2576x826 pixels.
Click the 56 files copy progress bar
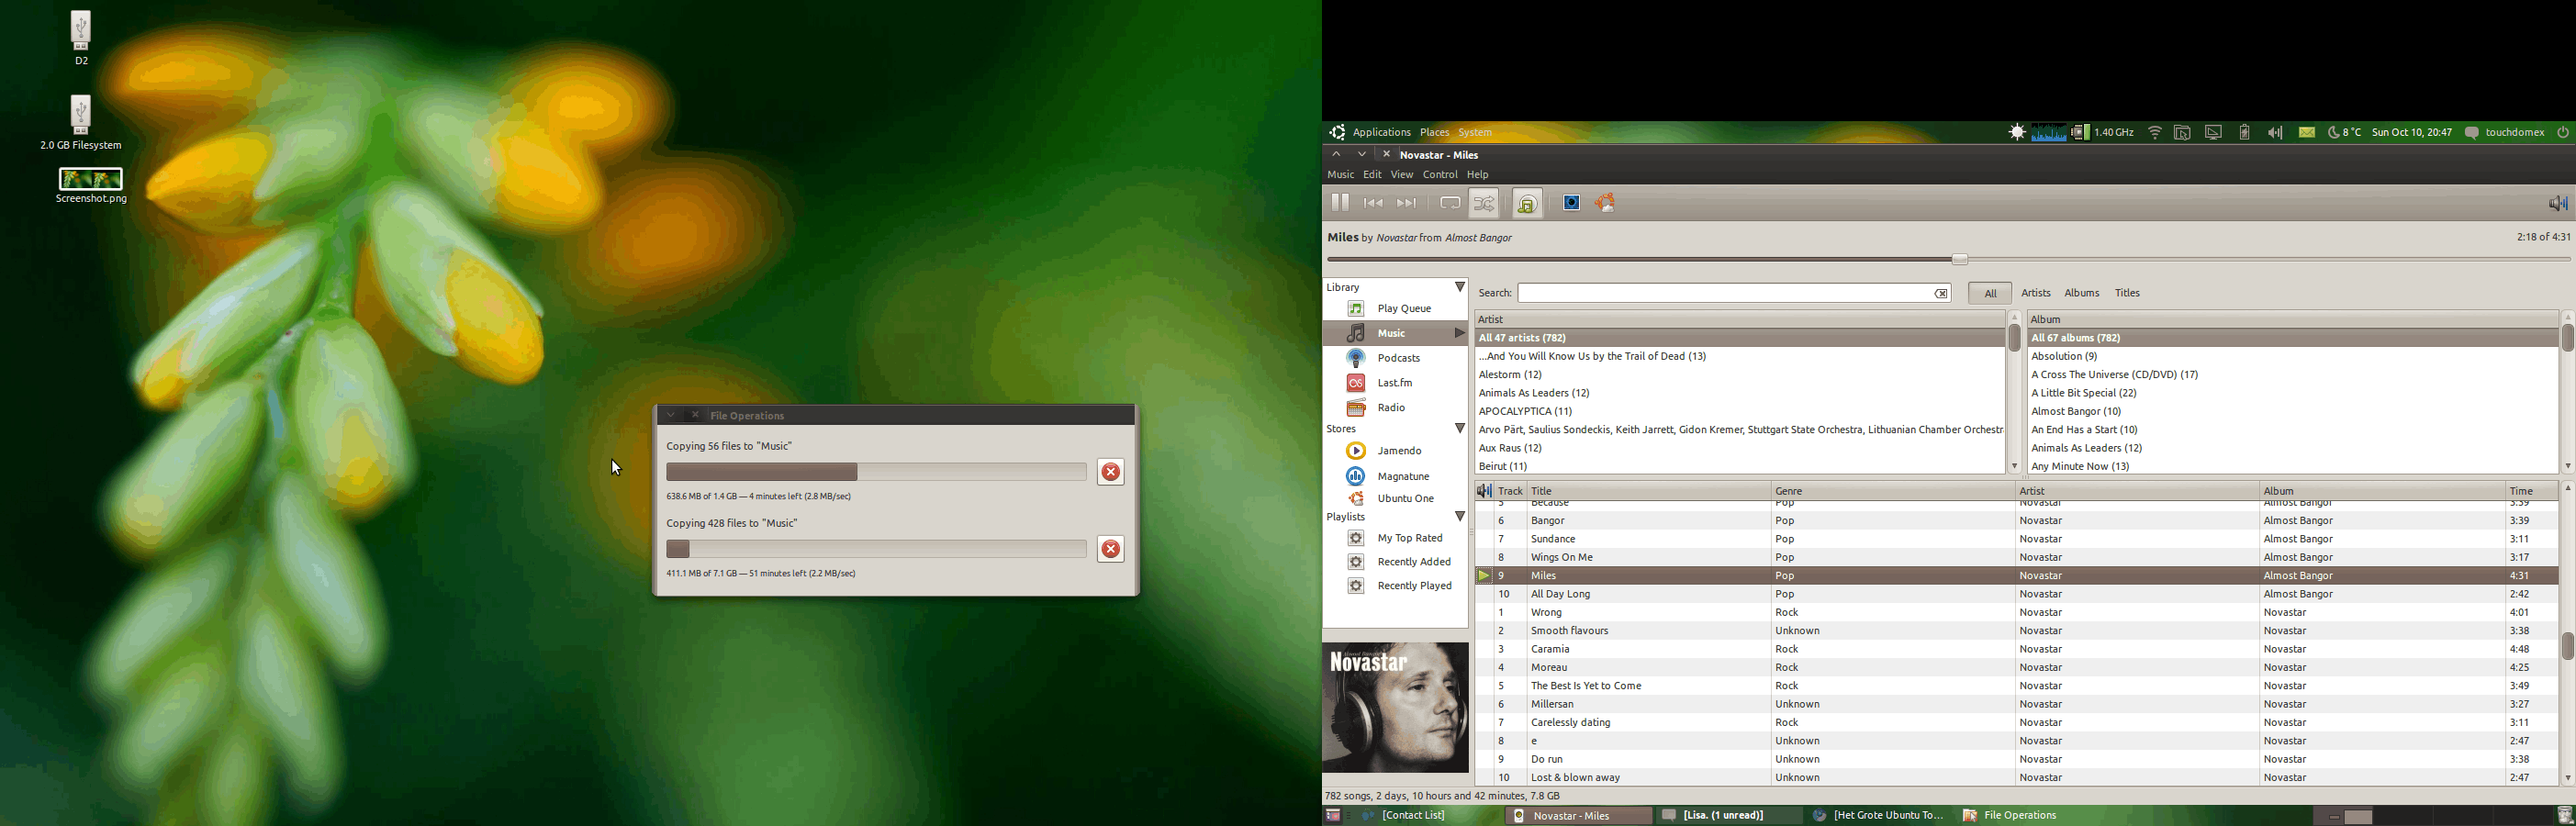tap(876, 472)
